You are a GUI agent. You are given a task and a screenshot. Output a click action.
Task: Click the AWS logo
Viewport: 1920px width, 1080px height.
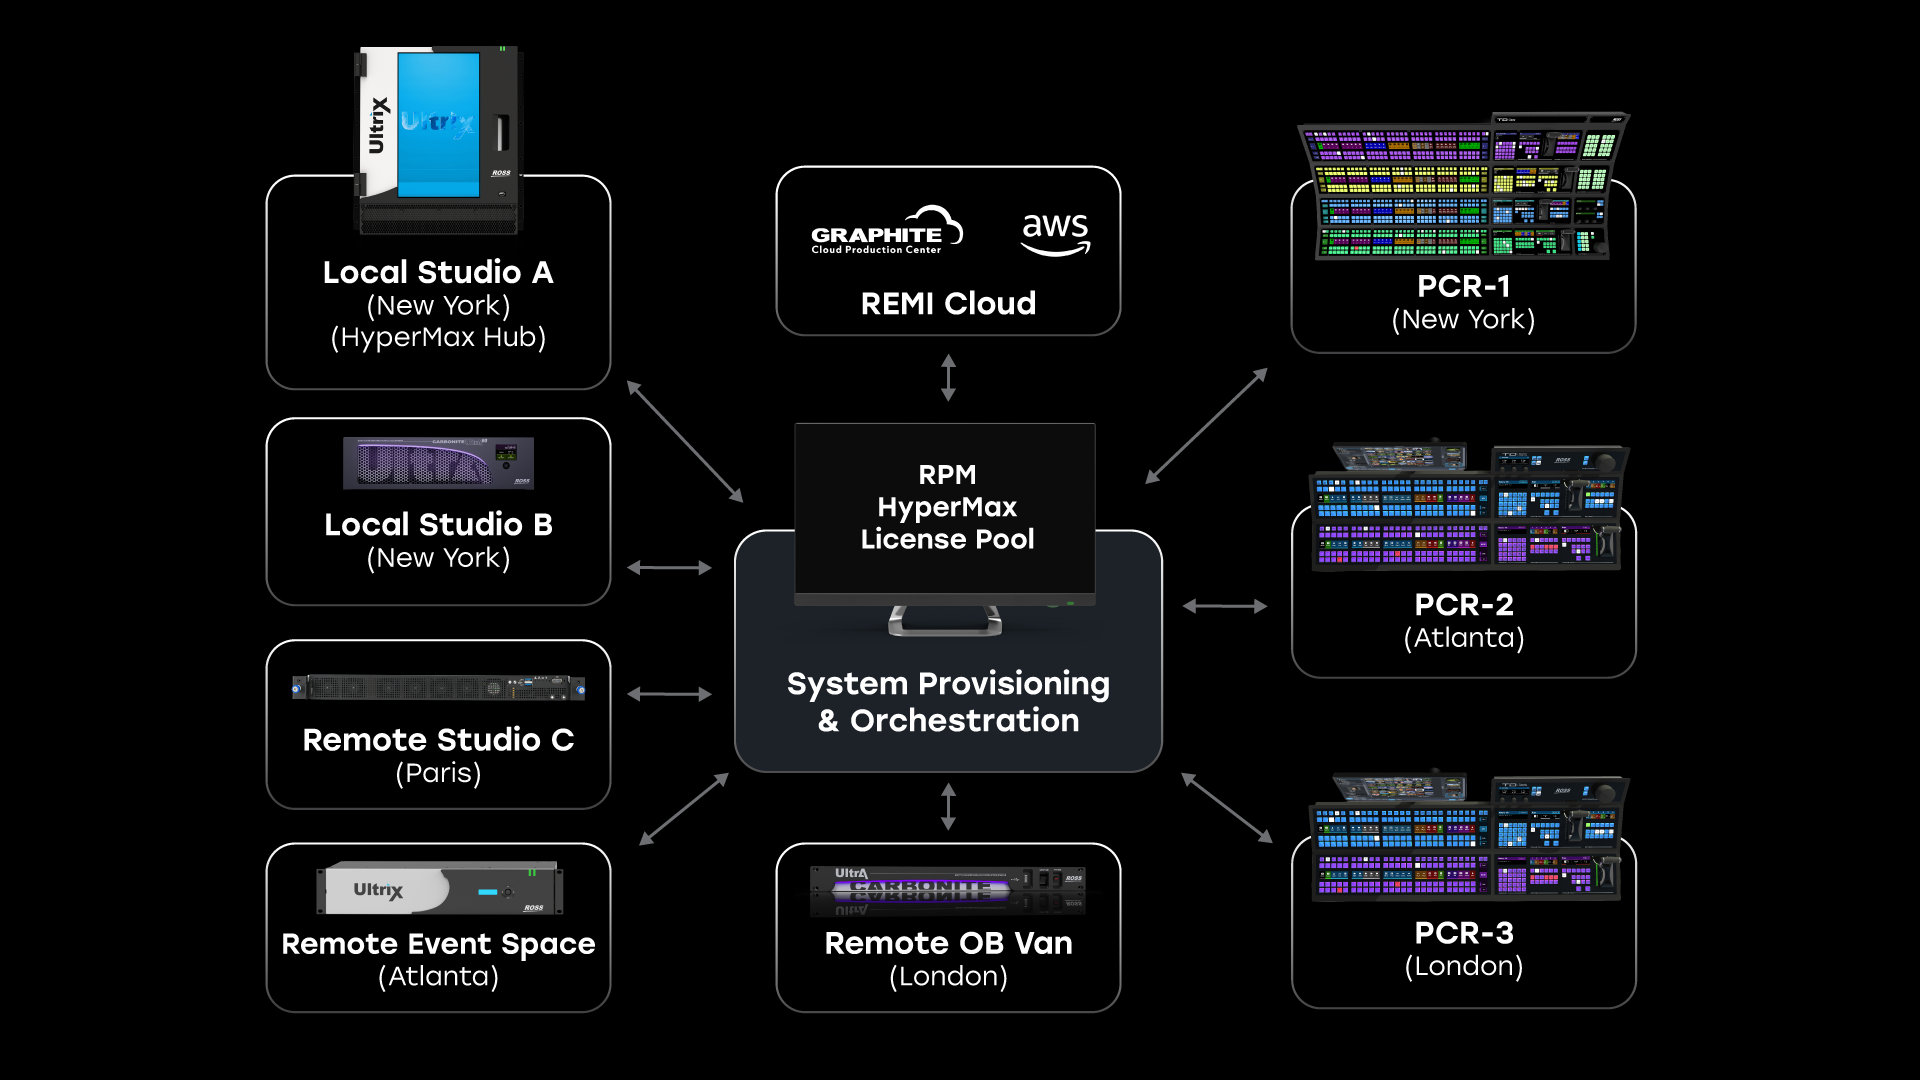coord(1055,233)
